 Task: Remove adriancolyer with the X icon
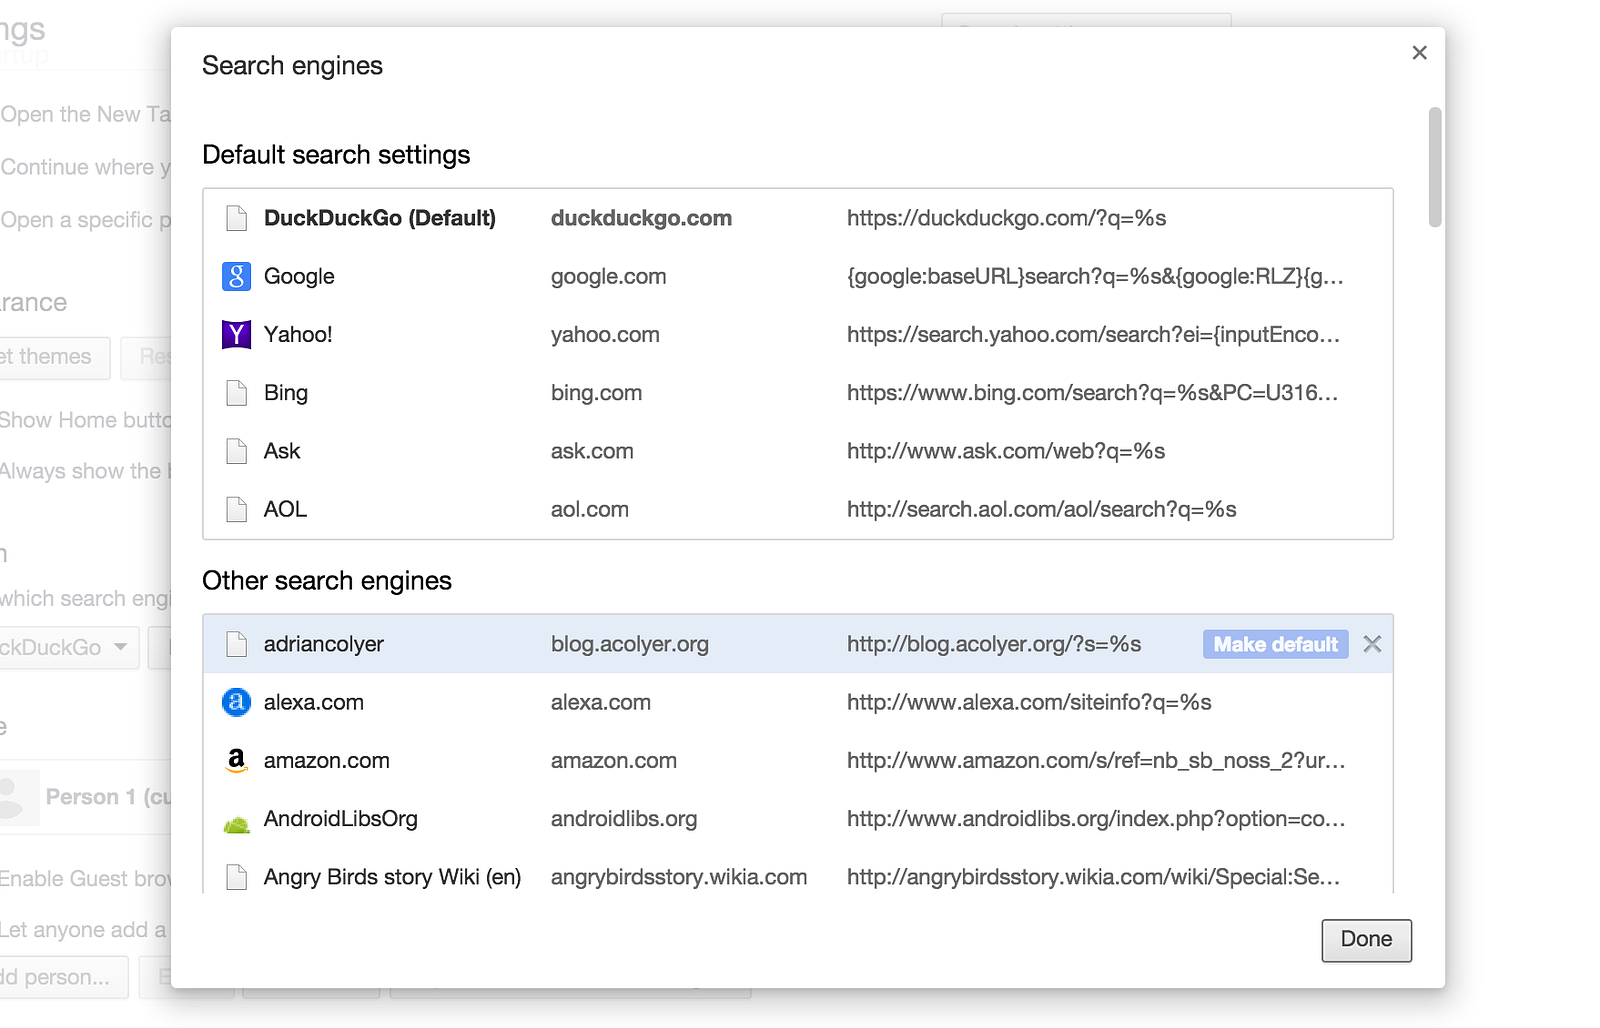1372,644
